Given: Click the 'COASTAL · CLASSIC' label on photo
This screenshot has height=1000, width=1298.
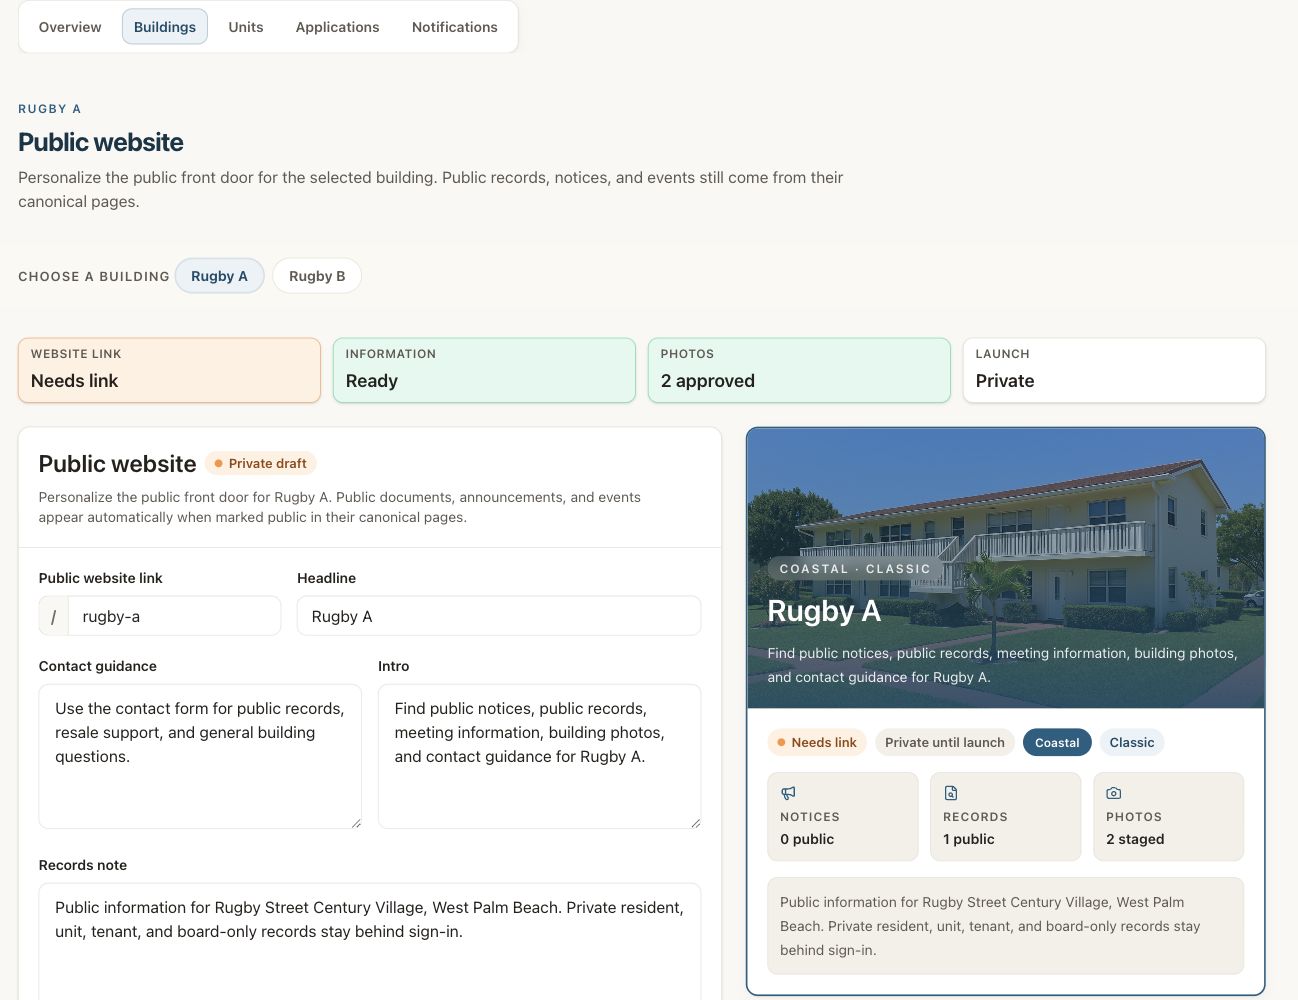Looking at the screenshot, I should point(855,569).
